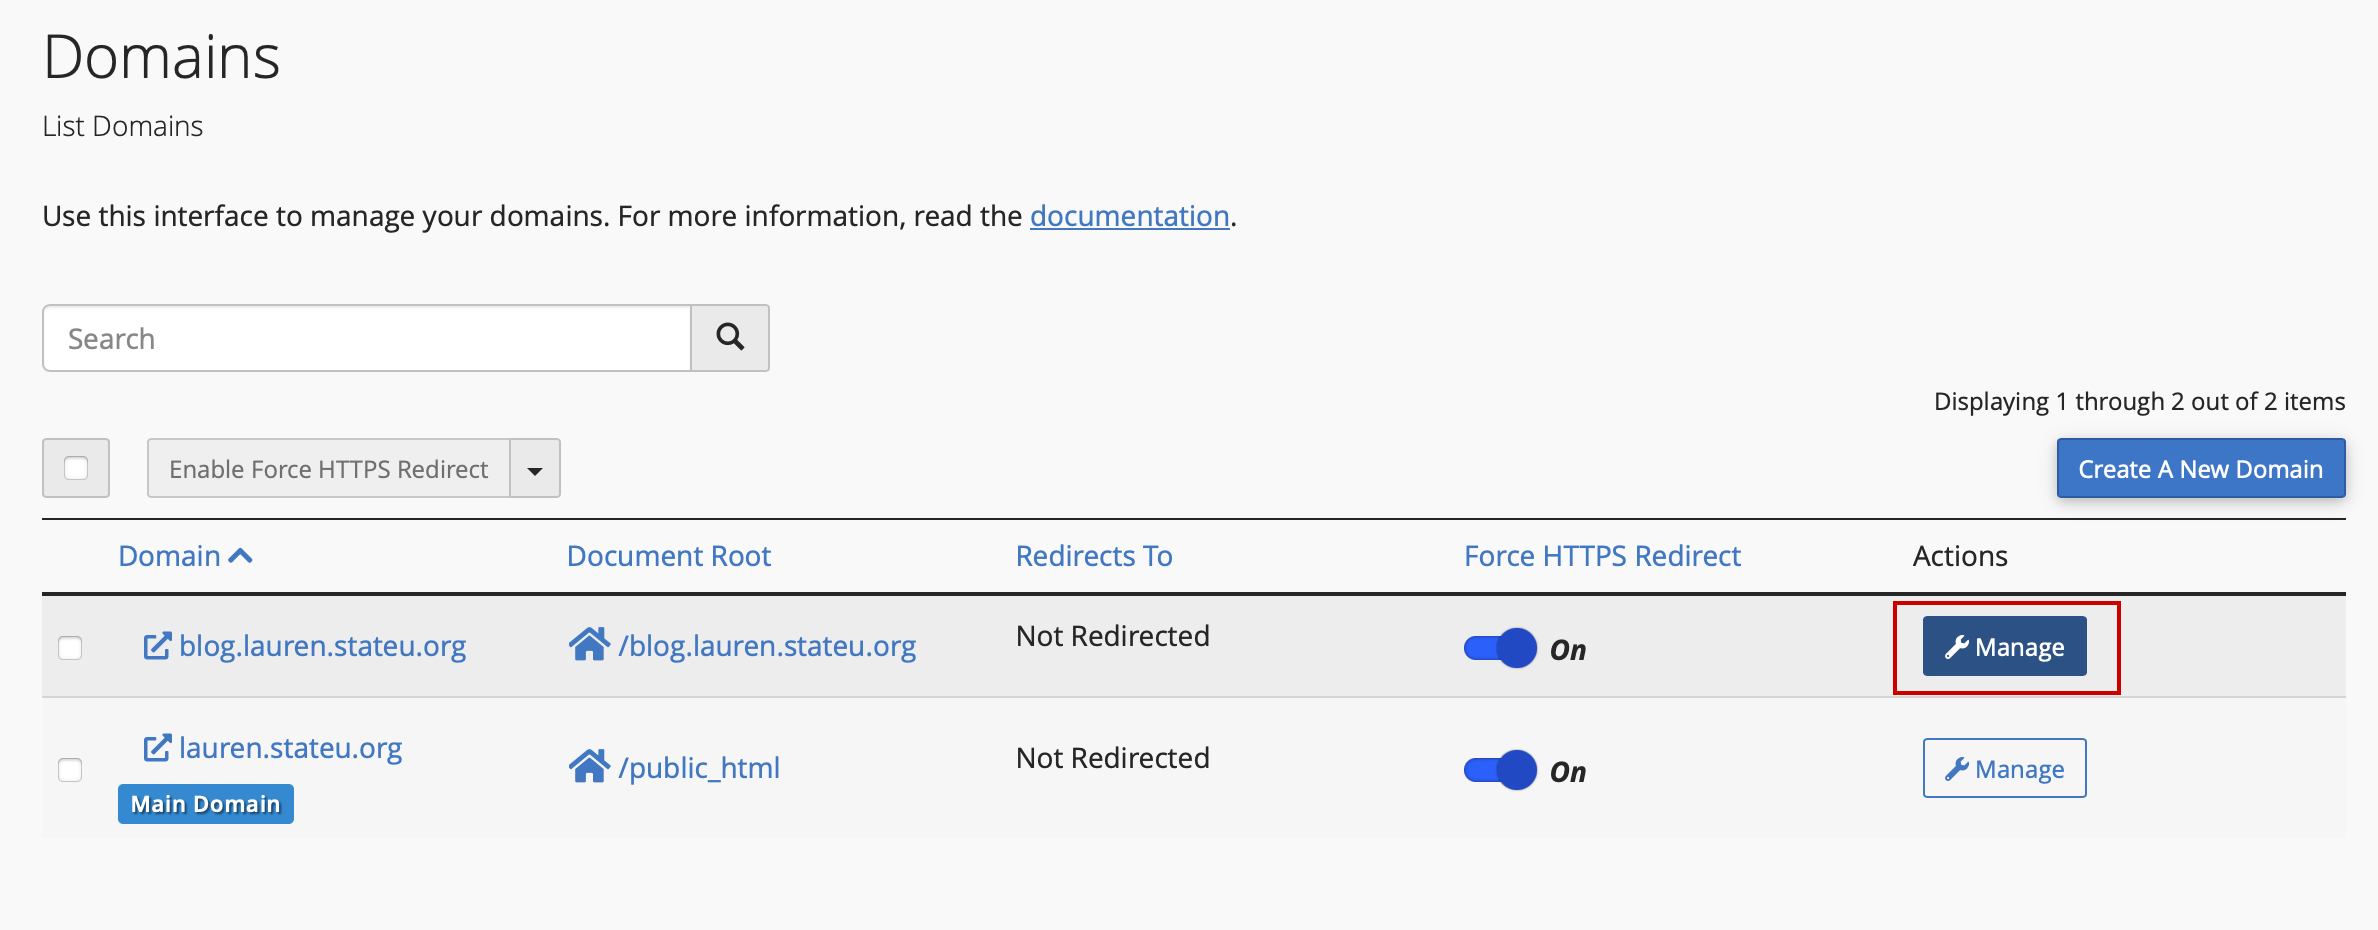
Task: Open lauren.stateu.org domain link
Action: coord(291,748)
